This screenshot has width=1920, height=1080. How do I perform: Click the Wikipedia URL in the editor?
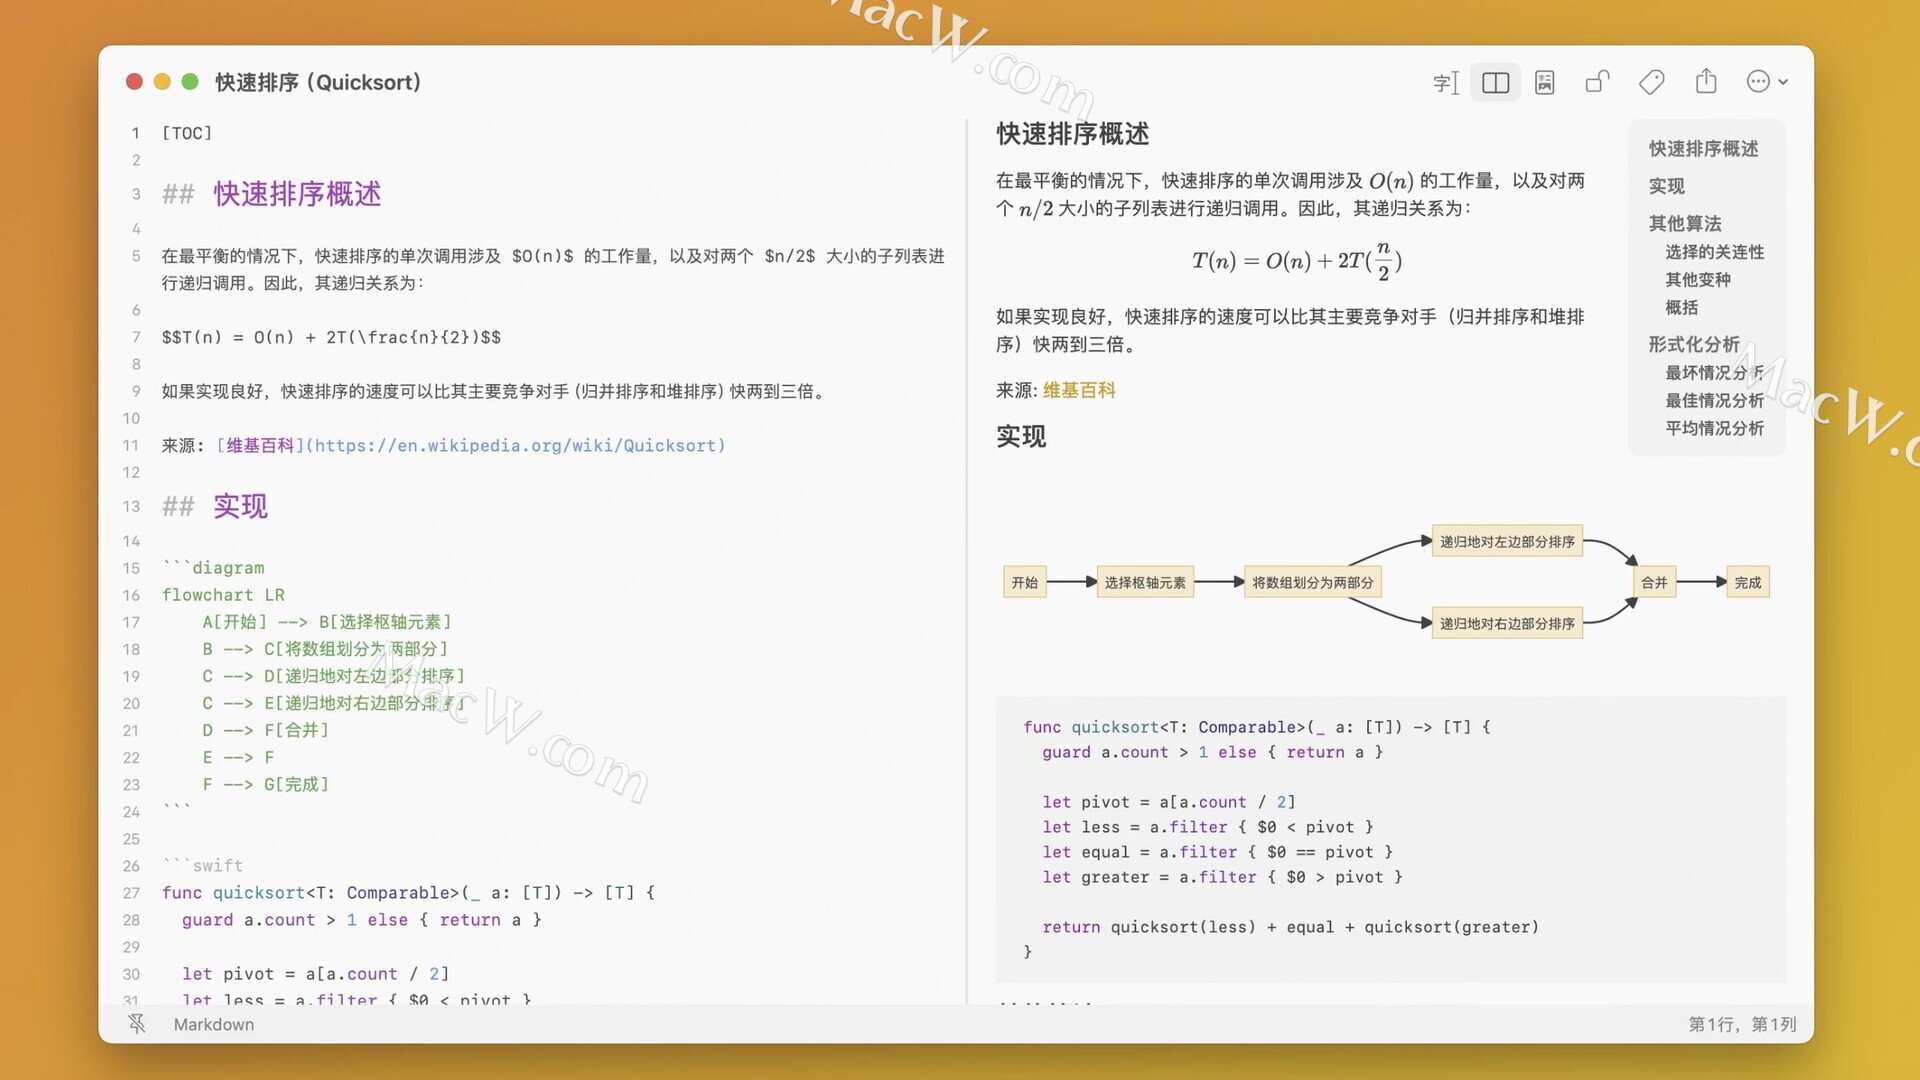coord(515,445)
